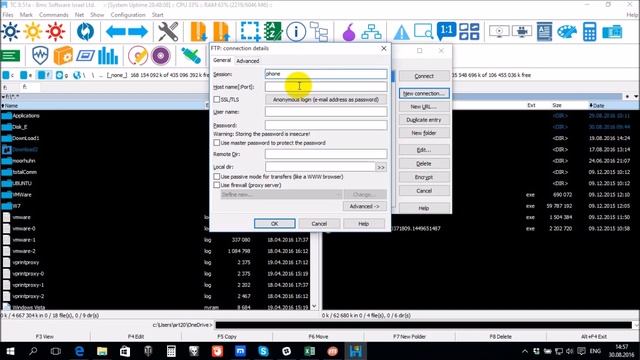The width and height of the screenshot is (640, 360).
Task: Enable Use passive mode for transfers
Action: pyautogui.click(x=217, y=177)
